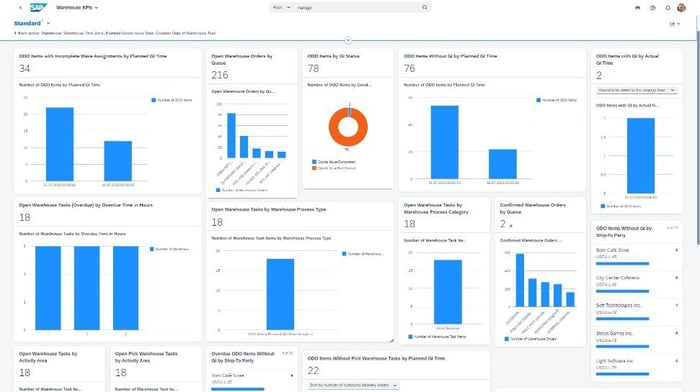Open Open Warehouse Tasks (Overdue) by Overdue Time card
The height and width of the screenshot is (392, 700).
pyautogui.click(x=107, y=212)
